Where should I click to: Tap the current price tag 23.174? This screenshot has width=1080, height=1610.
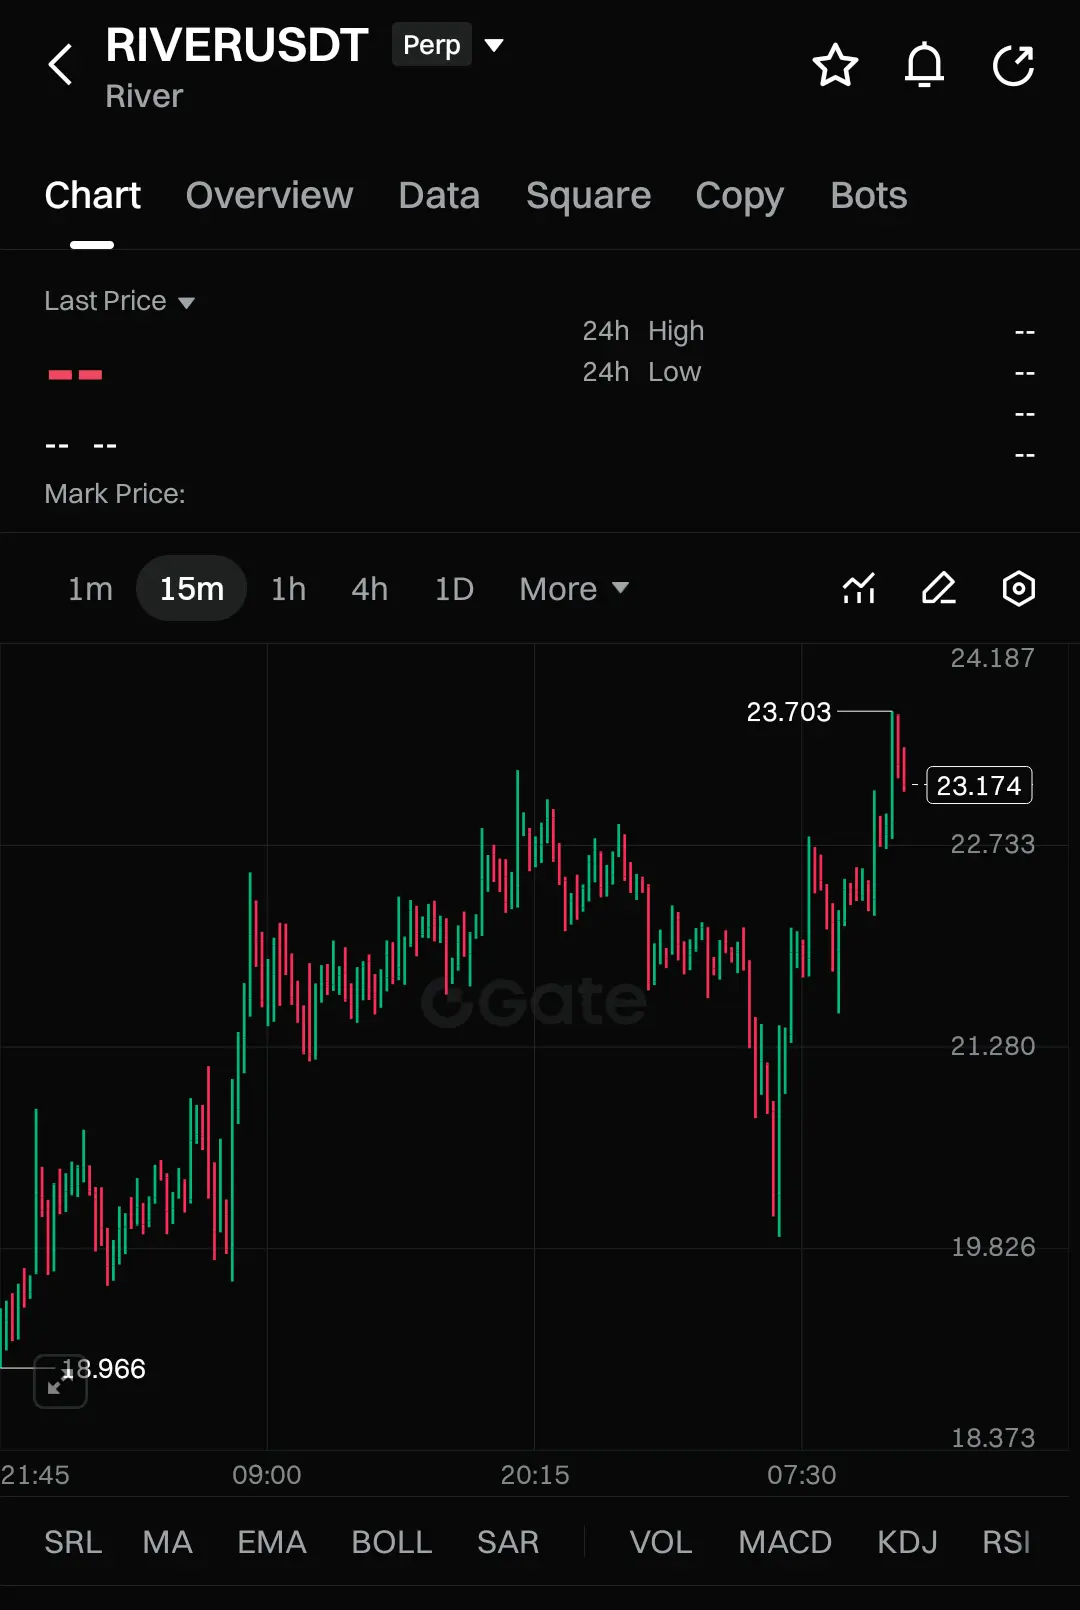(x=979, y=785)
